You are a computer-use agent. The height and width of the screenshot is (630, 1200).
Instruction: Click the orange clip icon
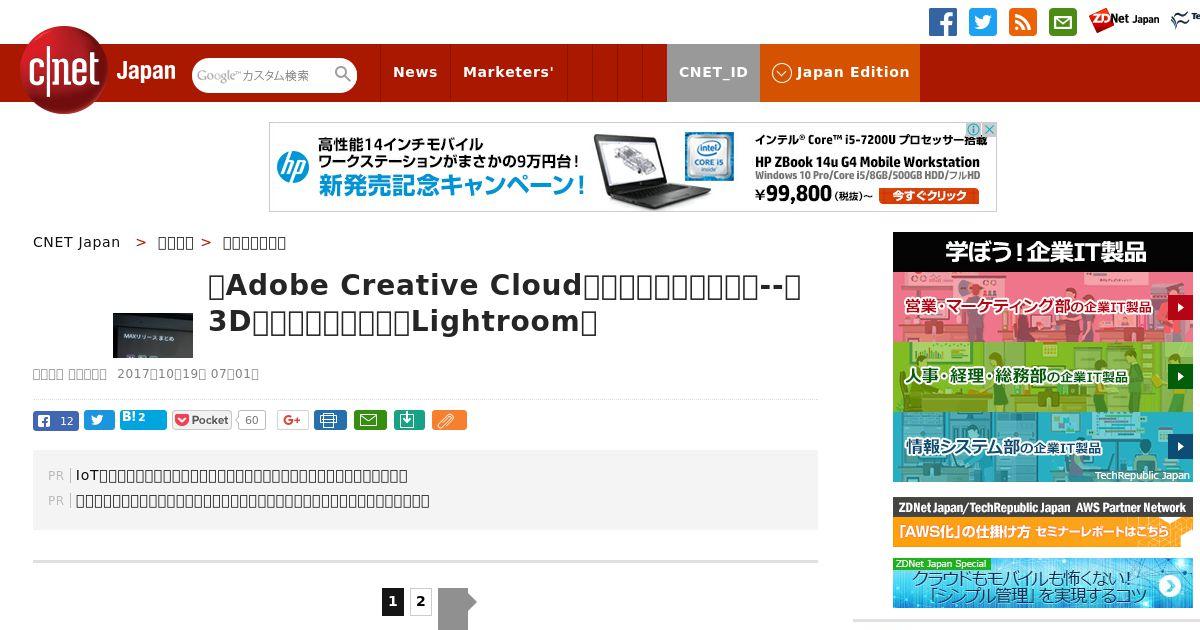click(x=449, y=420)
